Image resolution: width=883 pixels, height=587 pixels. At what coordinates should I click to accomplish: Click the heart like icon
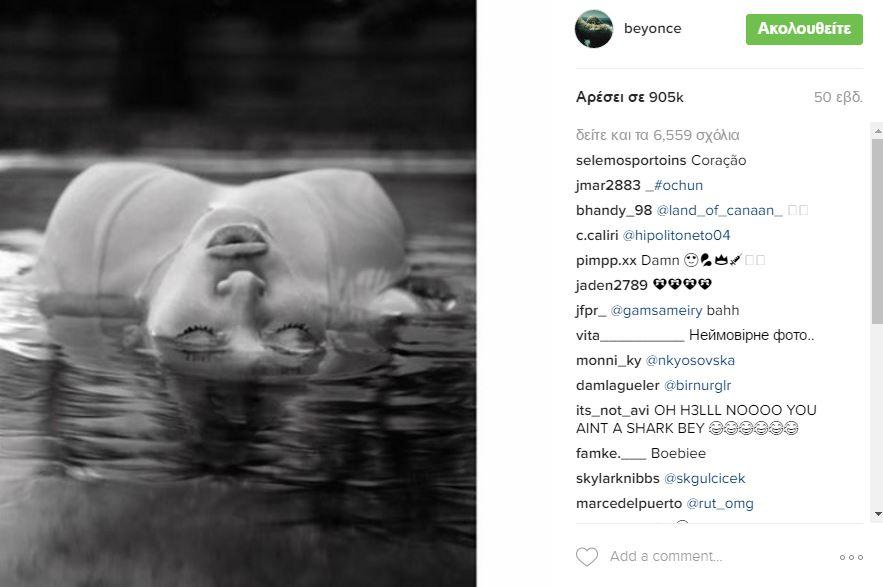pyautogui.click(x=587, y=557)
